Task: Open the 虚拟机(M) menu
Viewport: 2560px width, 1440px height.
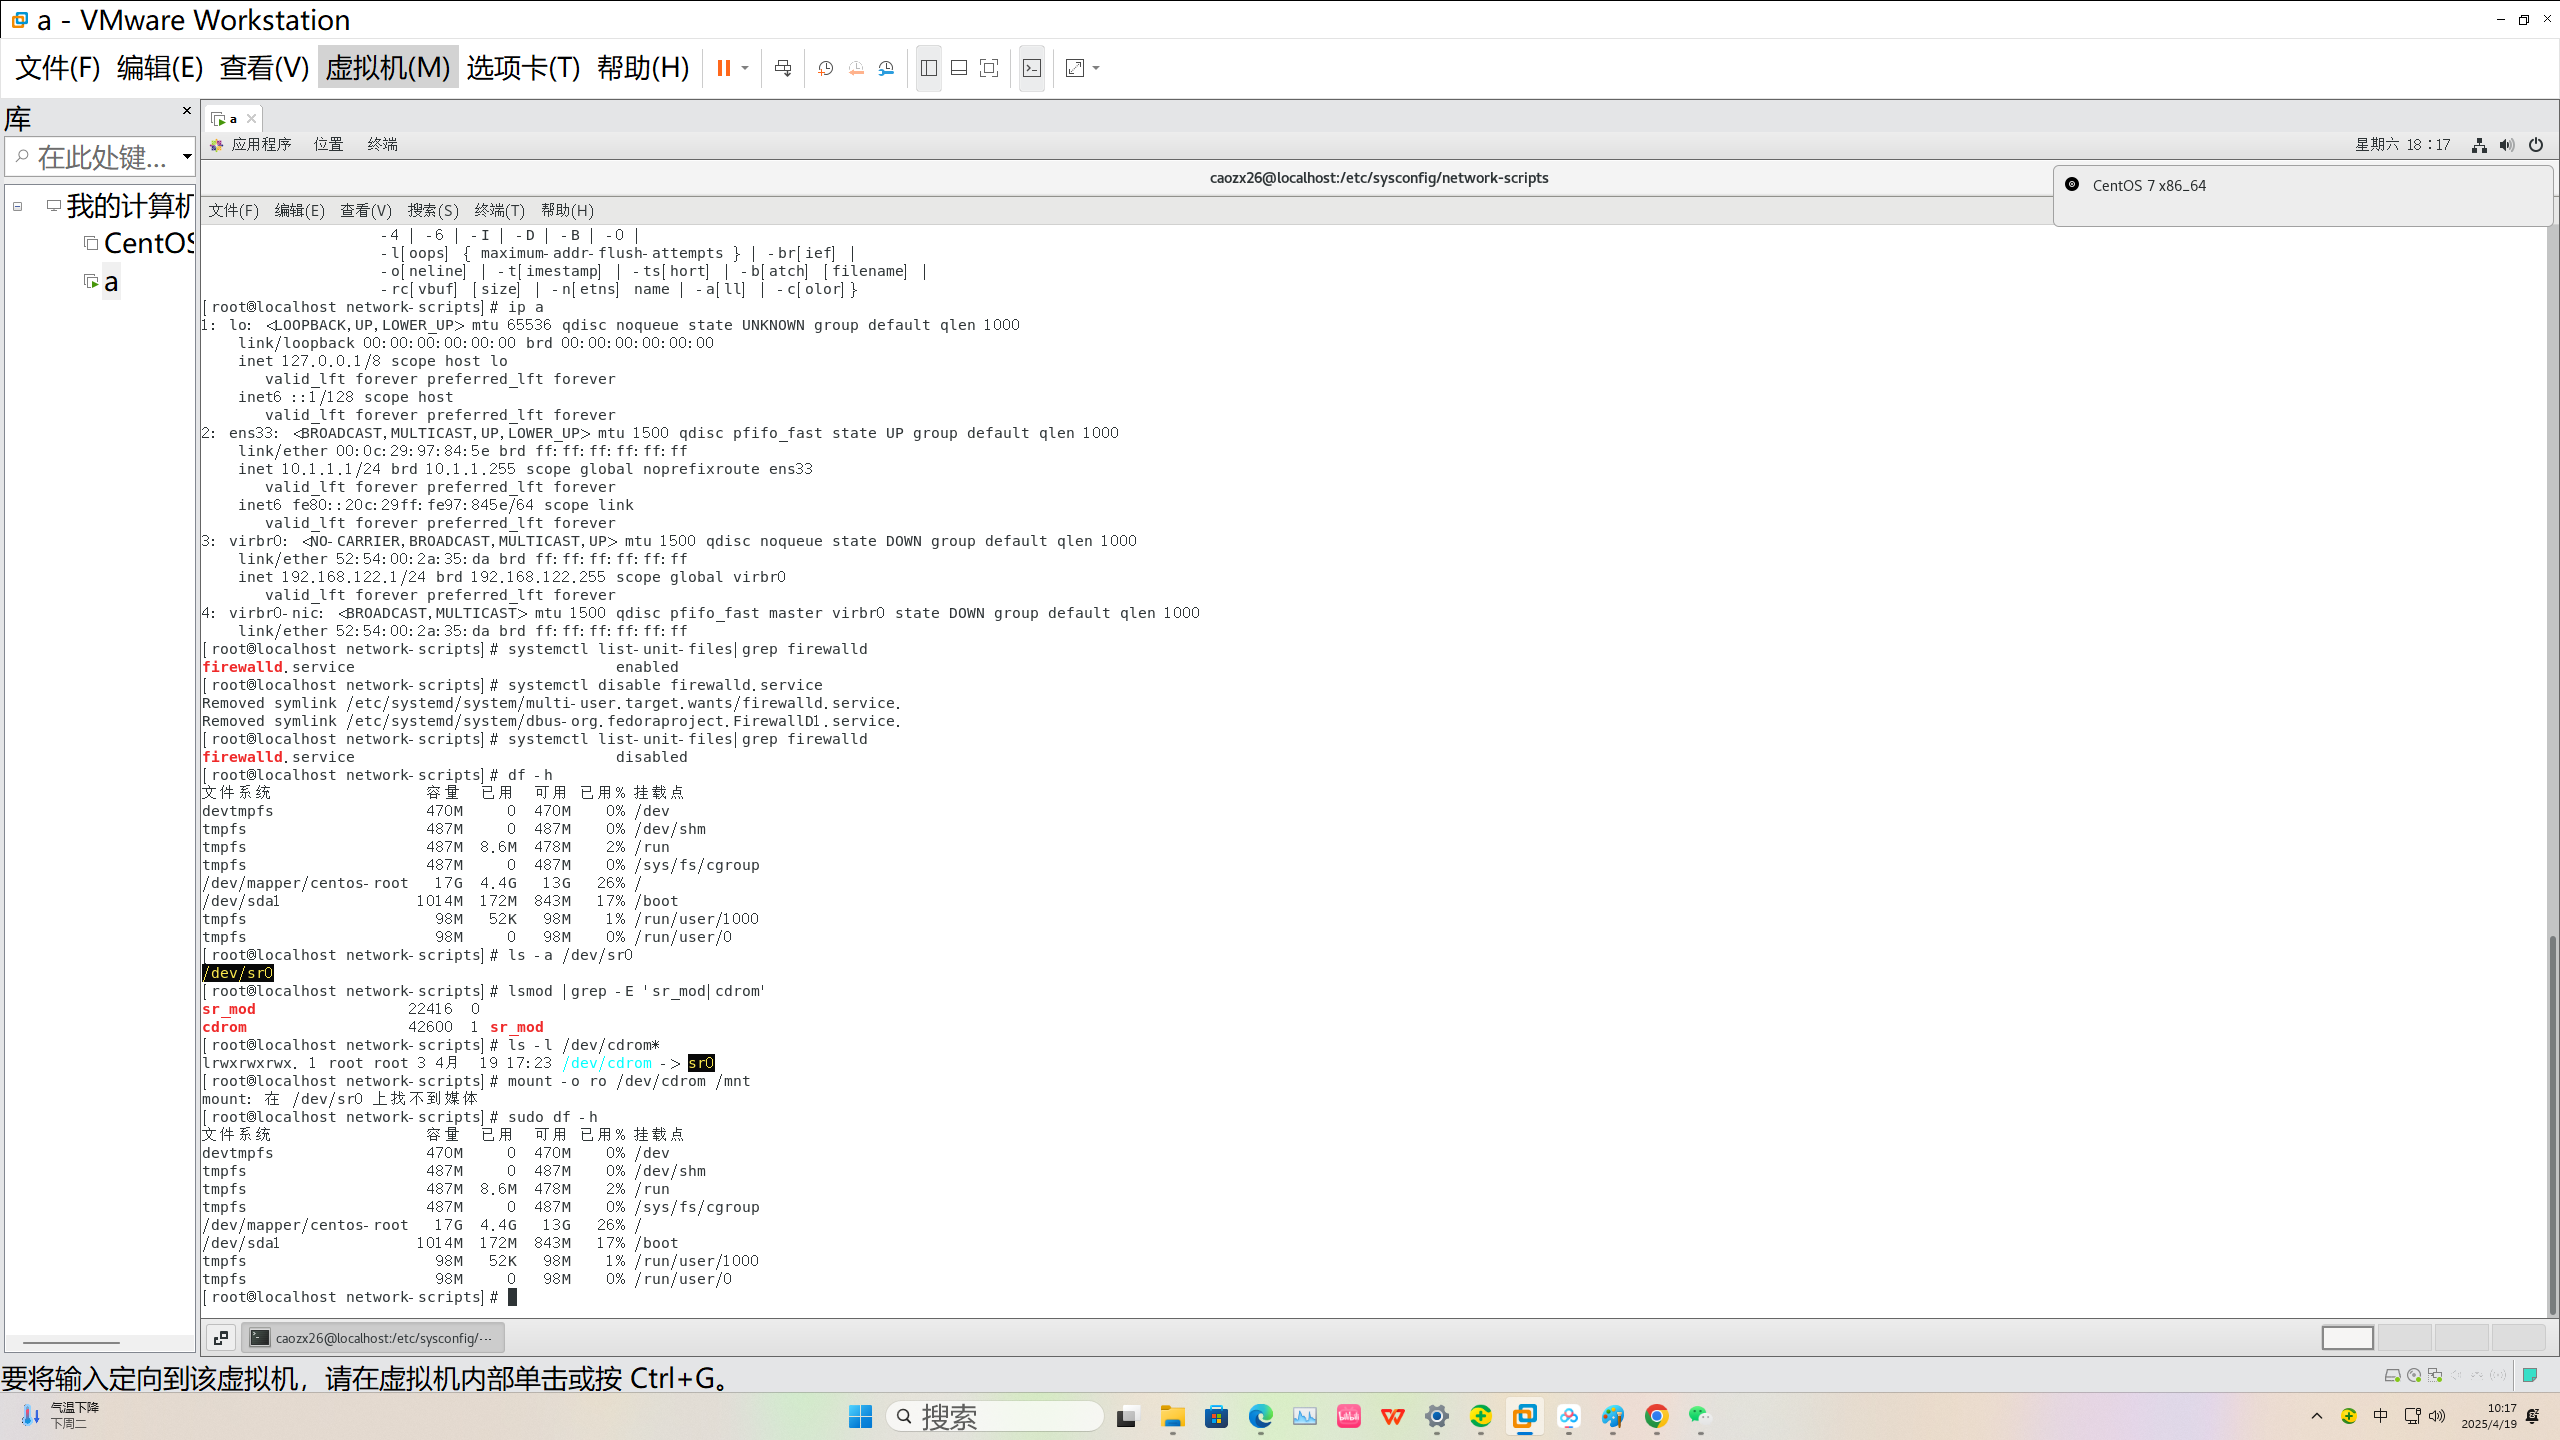Action: [x=388, y=68]
